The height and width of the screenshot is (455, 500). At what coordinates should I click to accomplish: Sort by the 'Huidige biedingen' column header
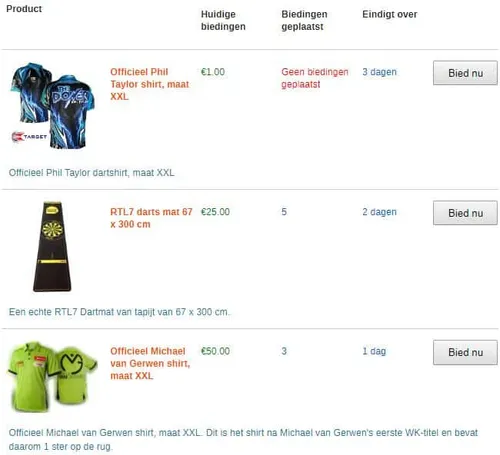223,20
